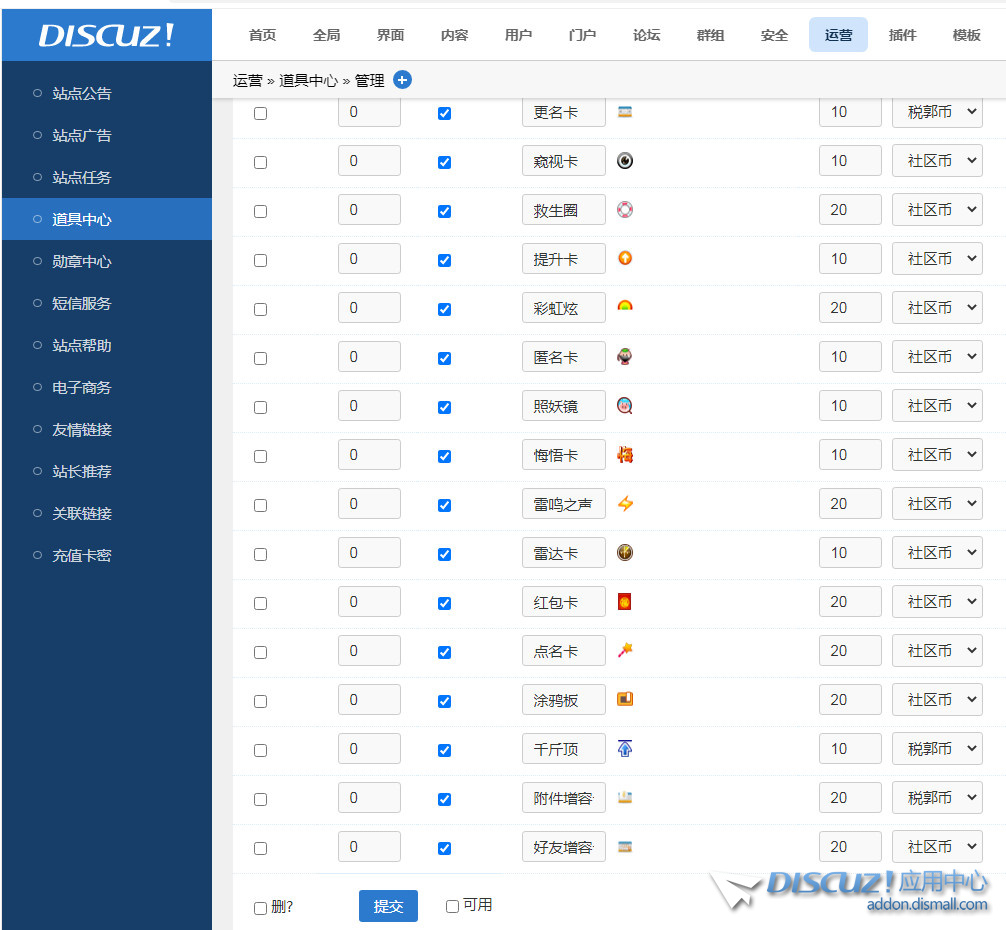Click the orange arrow icon beside 提升卡

[625, 258]
